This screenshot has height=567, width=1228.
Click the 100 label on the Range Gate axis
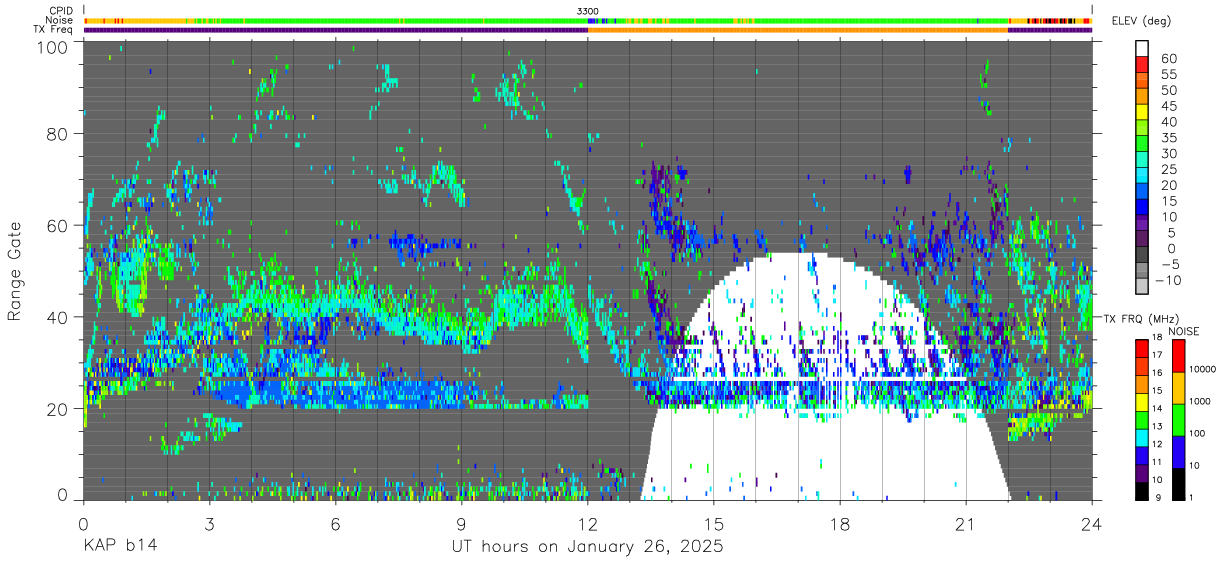point(53,47)
